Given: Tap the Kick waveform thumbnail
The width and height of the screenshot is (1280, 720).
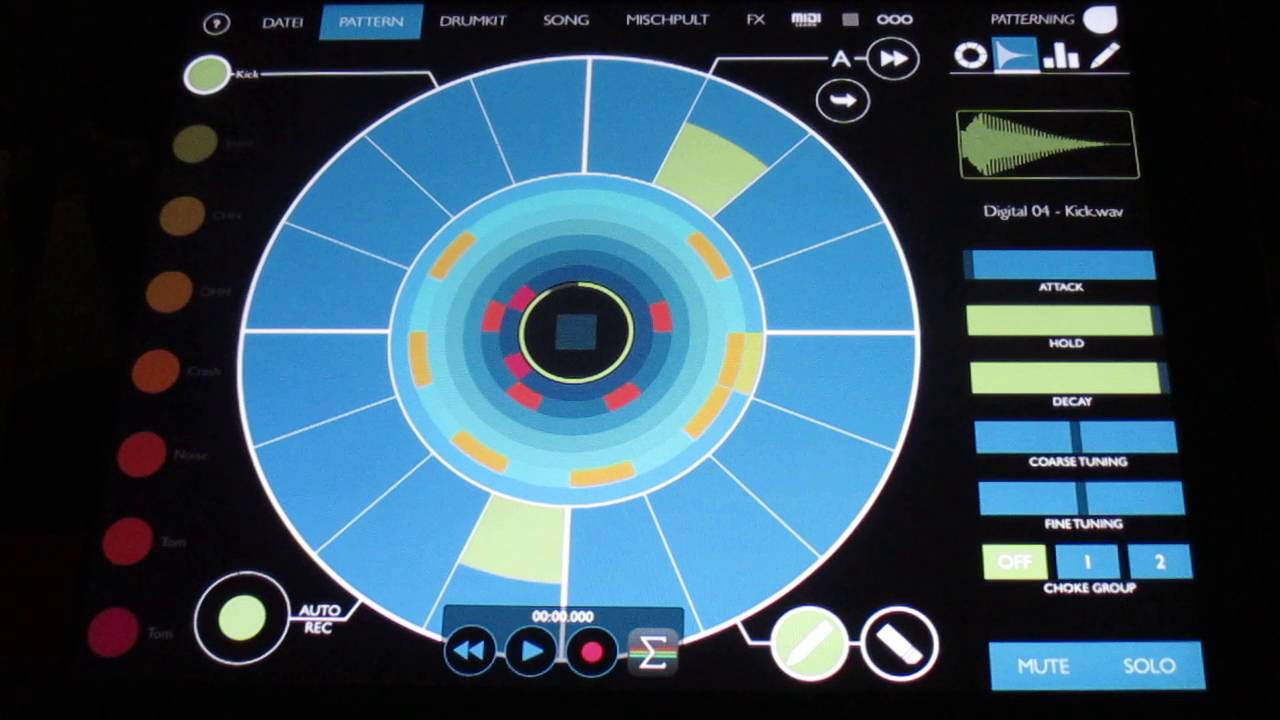Looking at the screenshot, I should point(1047,145).
